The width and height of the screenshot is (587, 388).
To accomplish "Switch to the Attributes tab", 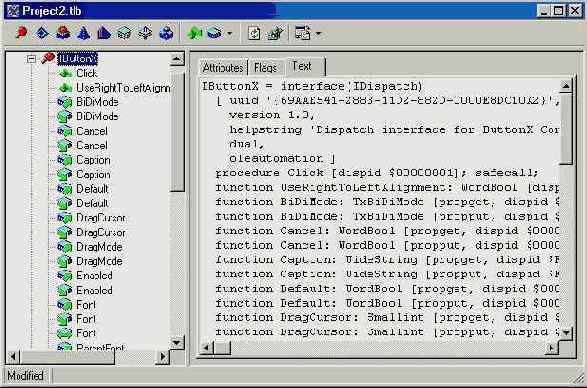I will (x=223, y=68).
